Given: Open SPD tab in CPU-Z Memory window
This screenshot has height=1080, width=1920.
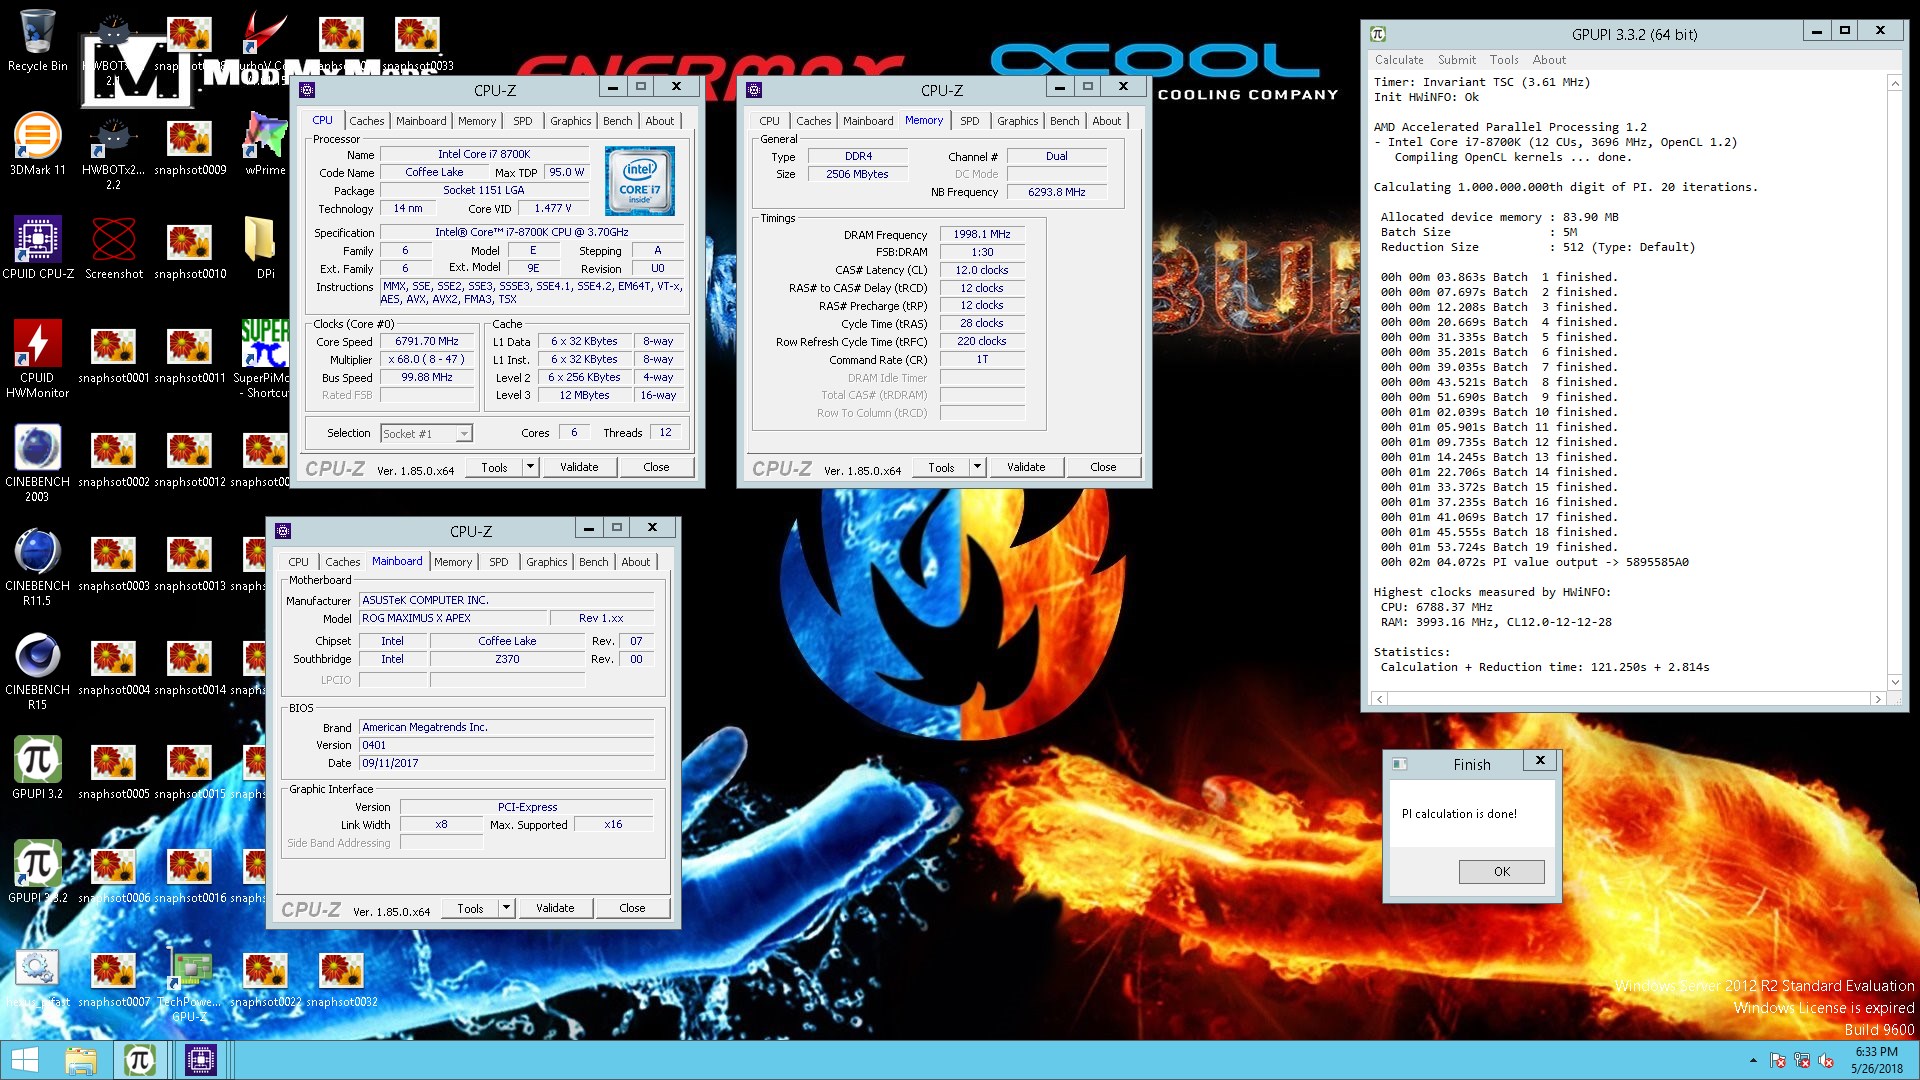Looking at the screenshot, I should click(x=969, y=121).
